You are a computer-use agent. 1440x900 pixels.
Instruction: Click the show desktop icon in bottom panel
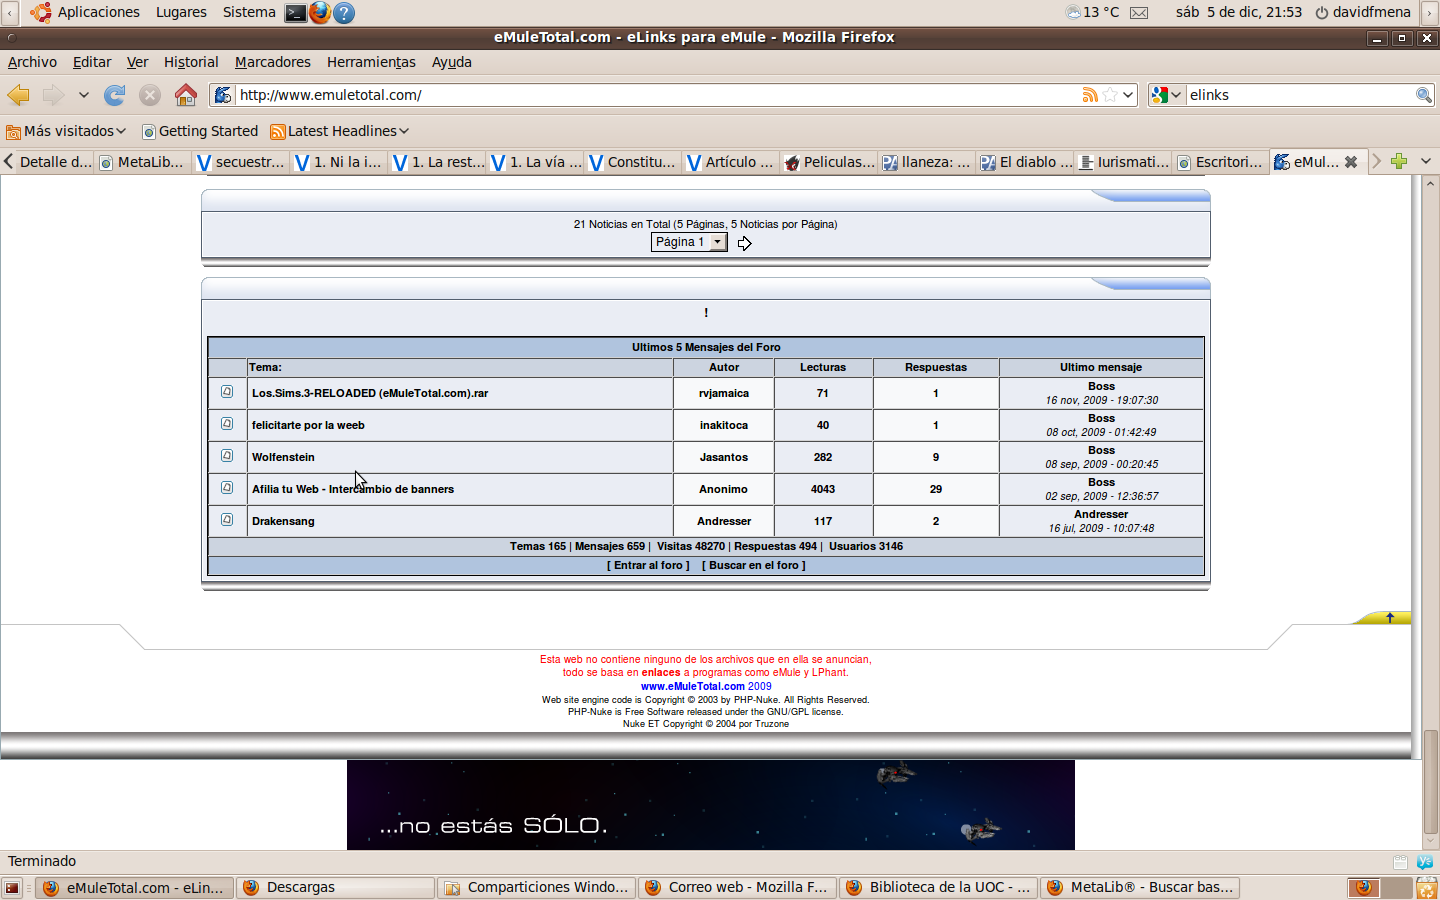(x=12, y=888)
